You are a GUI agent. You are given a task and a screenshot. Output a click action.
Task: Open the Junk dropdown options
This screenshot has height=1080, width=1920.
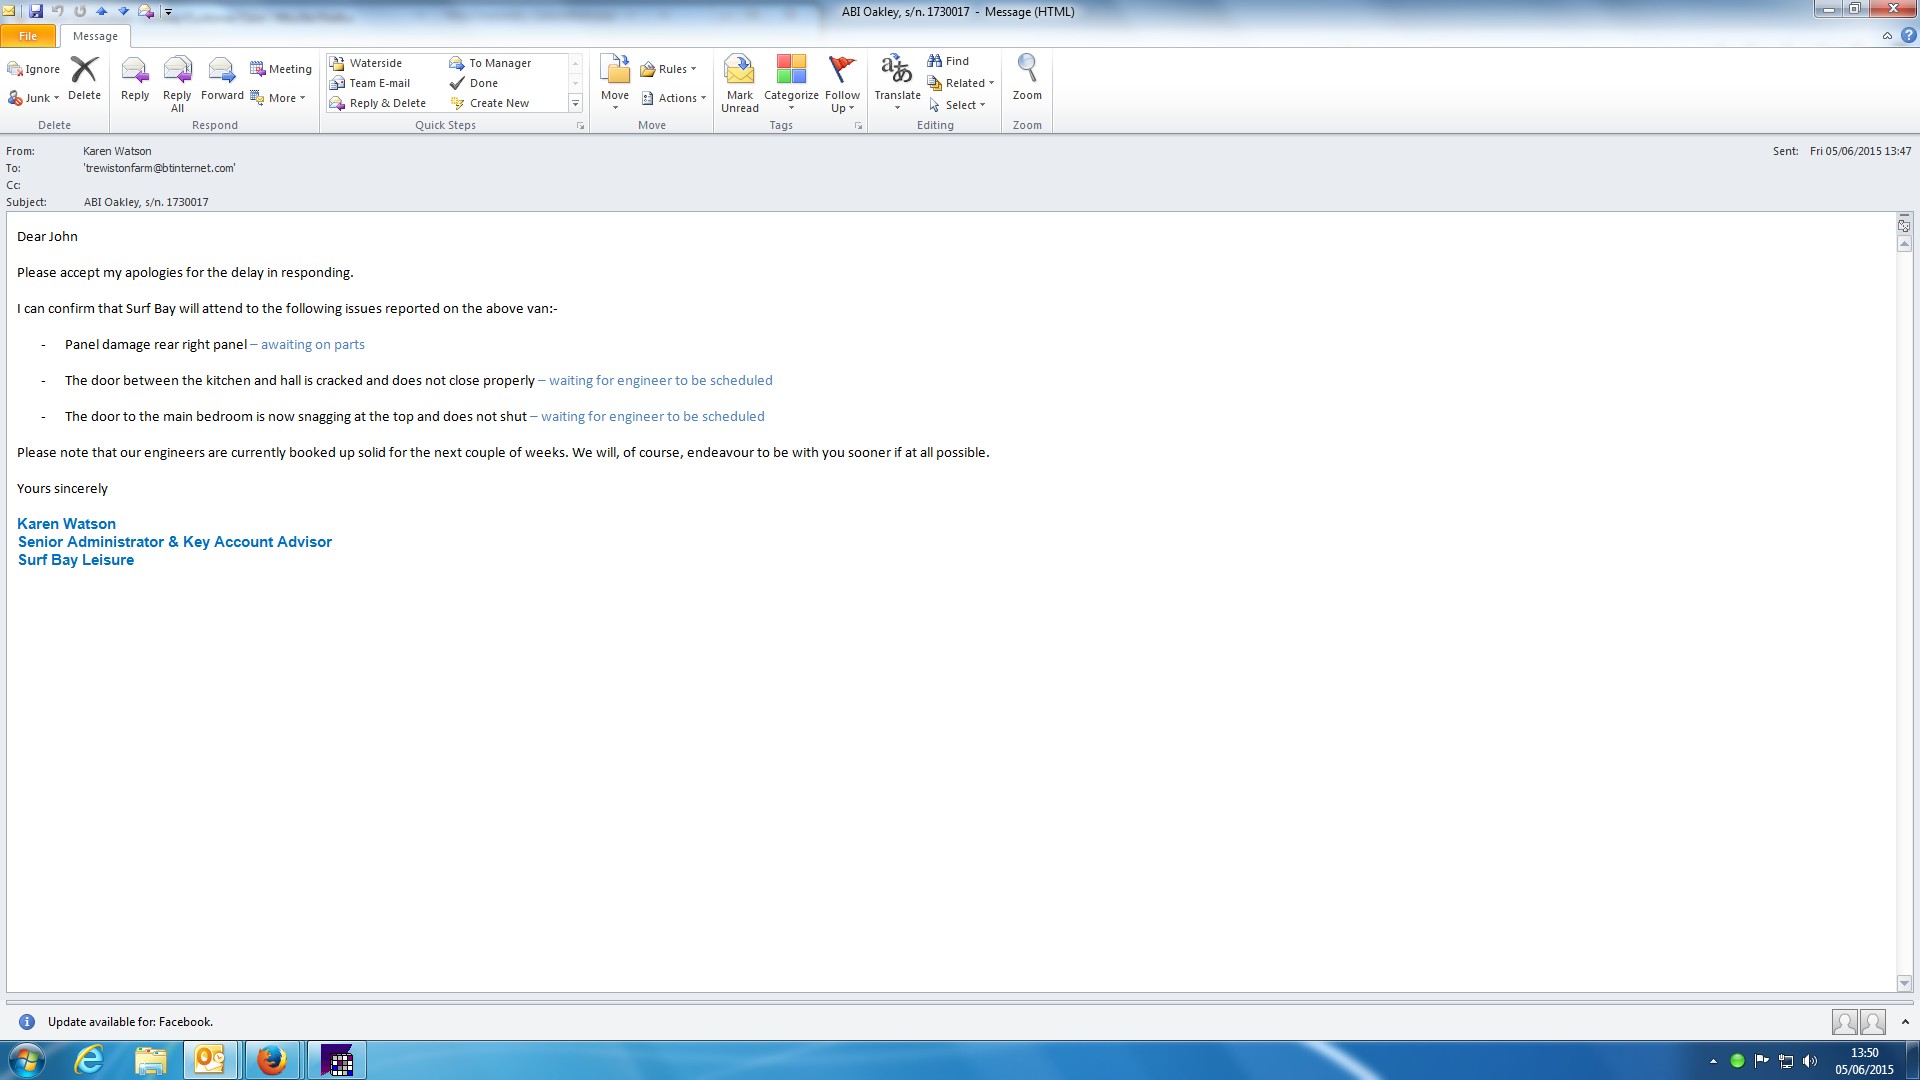[x=34, y=98]
